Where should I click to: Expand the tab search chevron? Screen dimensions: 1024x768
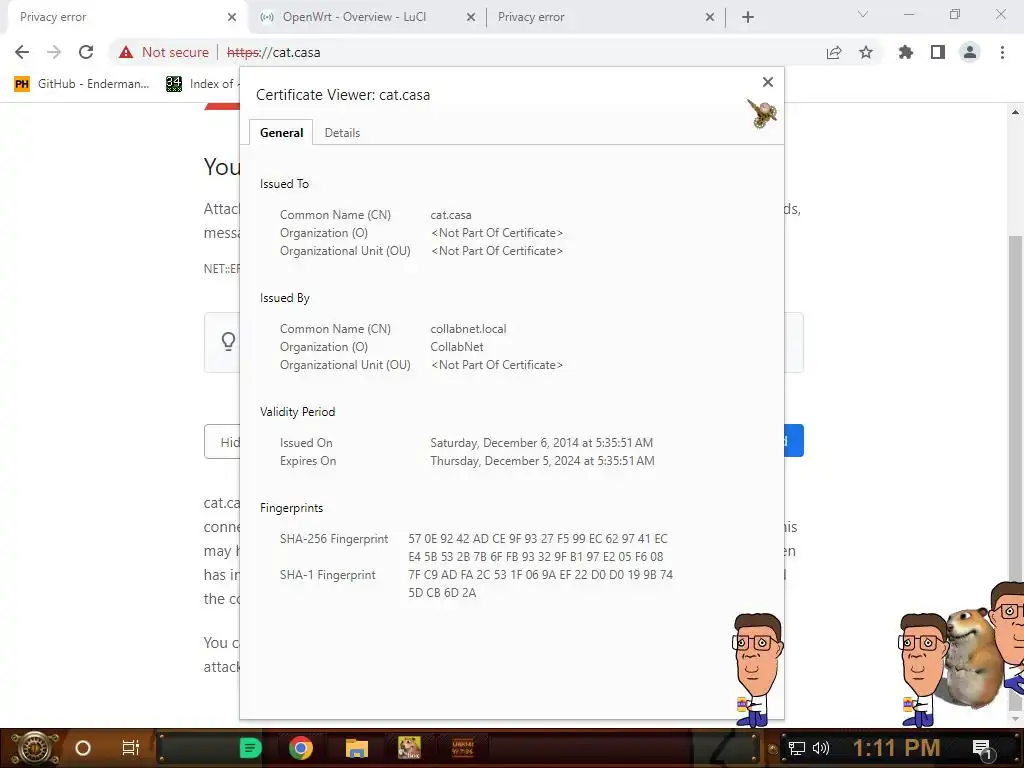pyautogui.click(x=863, y=14)
